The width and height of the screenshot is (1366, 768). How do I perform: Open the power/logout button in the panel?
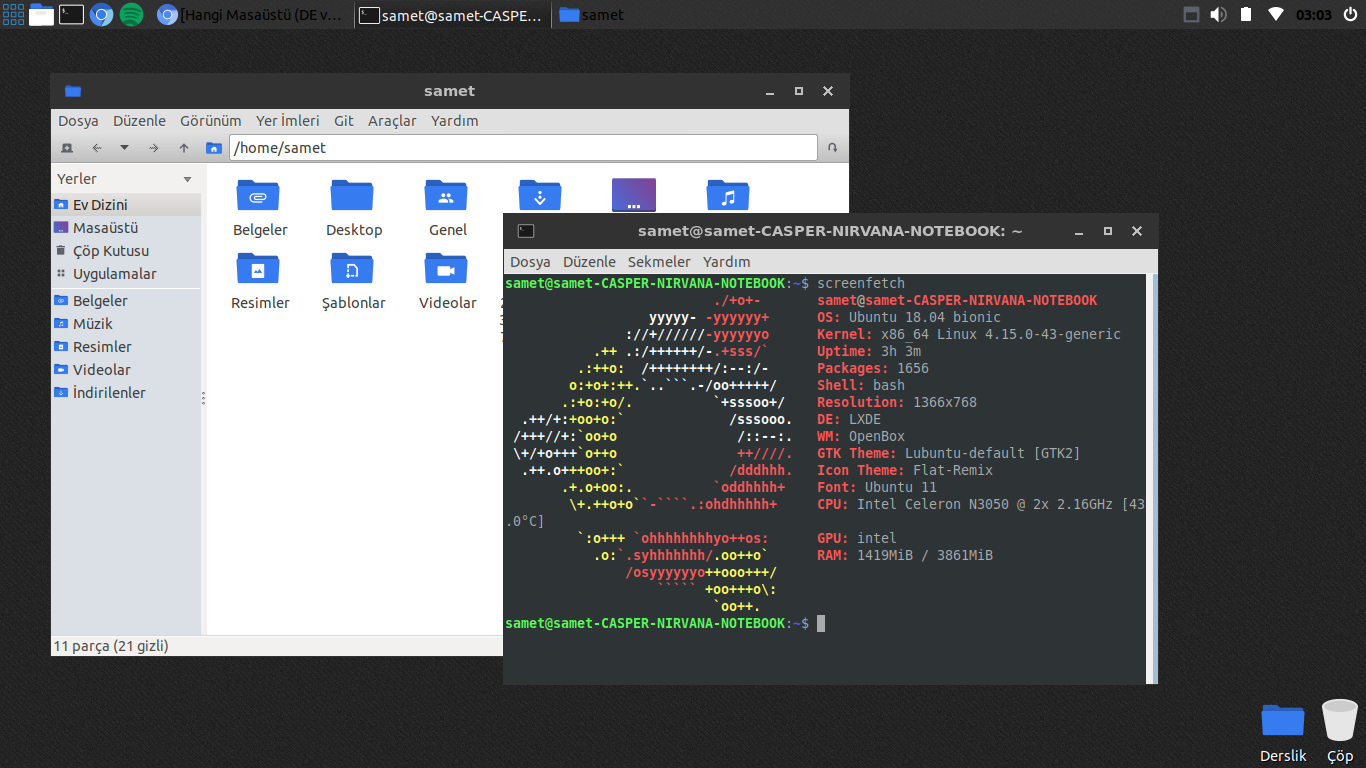1351,15
